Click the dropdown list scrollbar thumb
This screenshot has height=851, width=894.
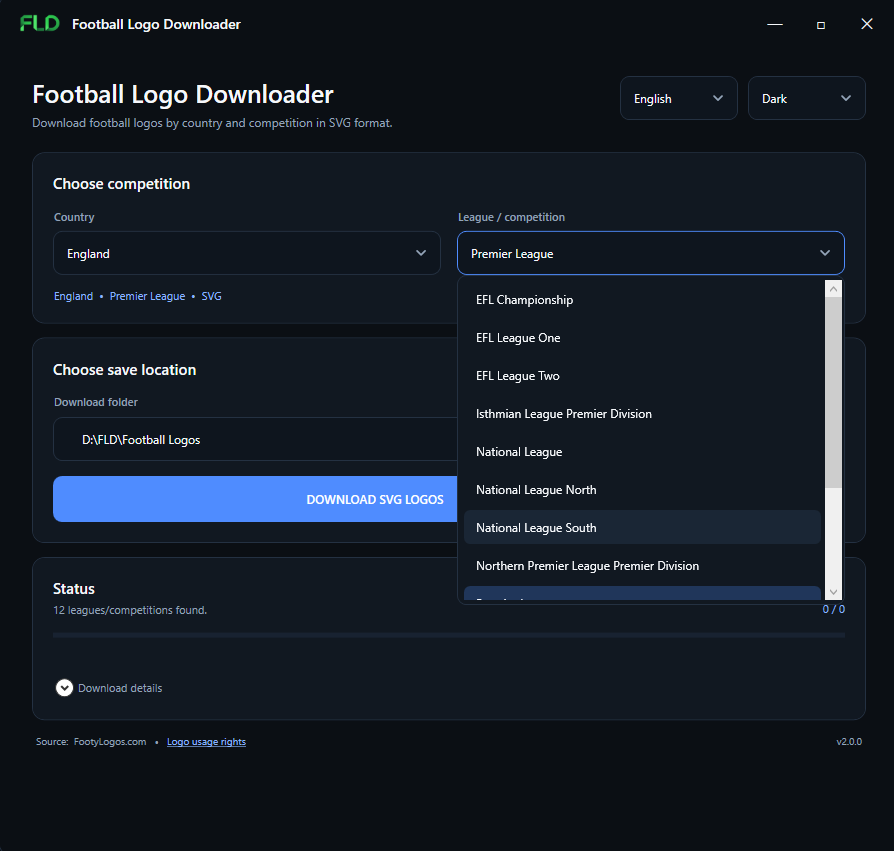(833, 392)
